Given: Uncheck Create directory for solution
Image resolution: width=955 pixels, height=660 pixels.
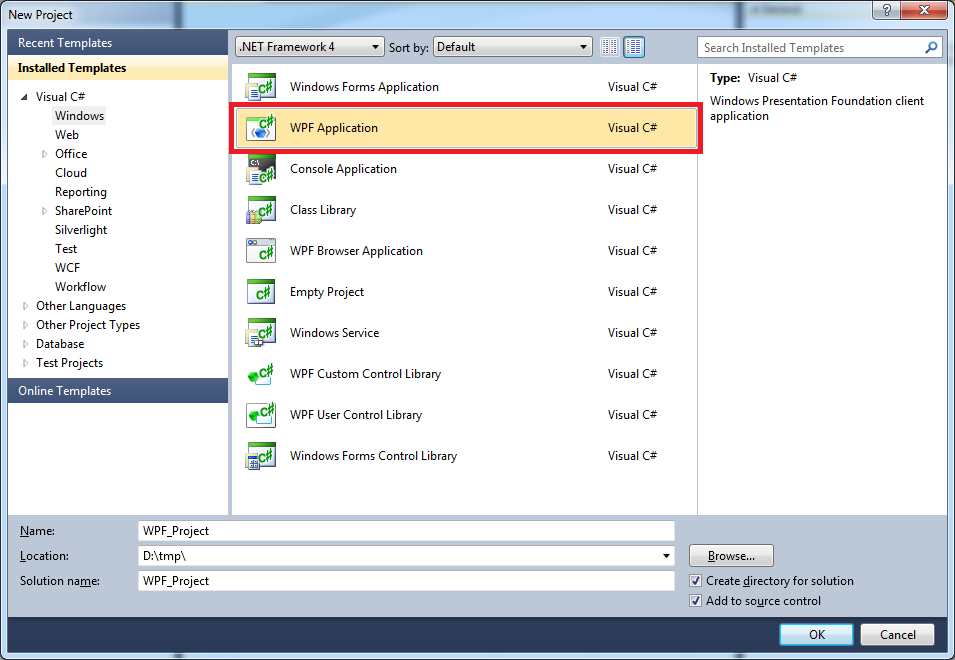Looking at the screenshot, I should [x=695, y=581].
